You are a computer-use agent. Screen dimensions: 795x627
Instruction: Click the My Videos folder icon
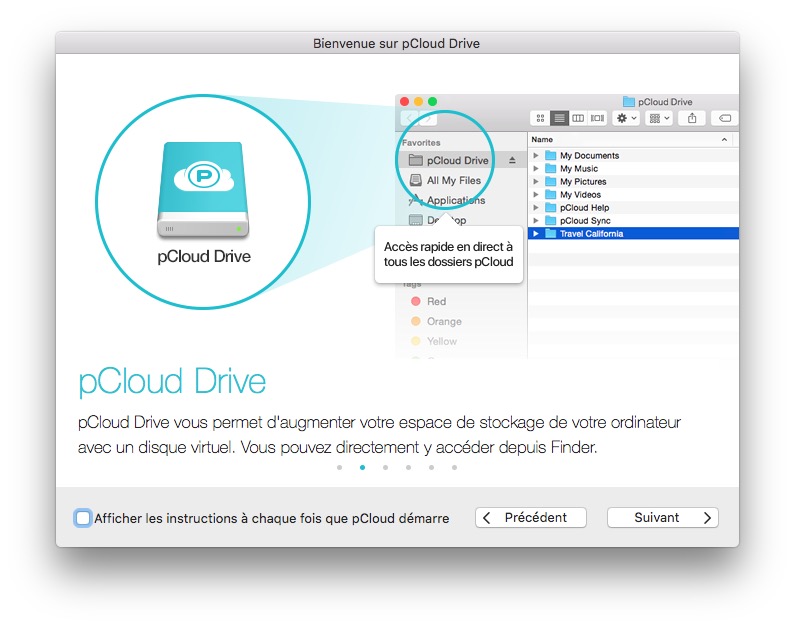pos(550,194)
